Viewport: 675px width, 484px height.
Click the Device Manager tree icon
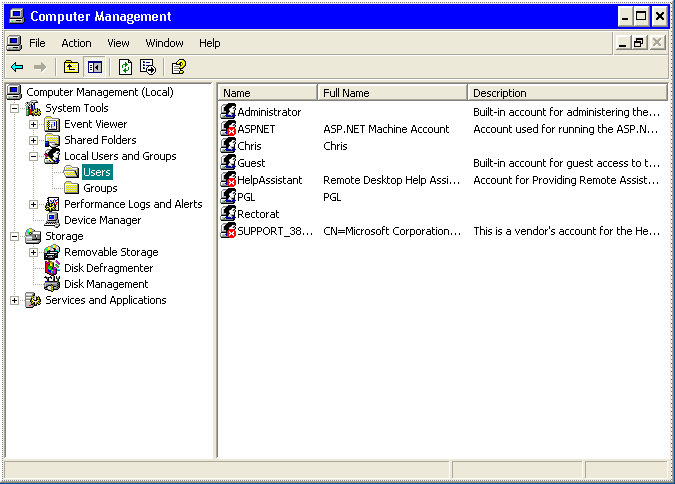52,220
